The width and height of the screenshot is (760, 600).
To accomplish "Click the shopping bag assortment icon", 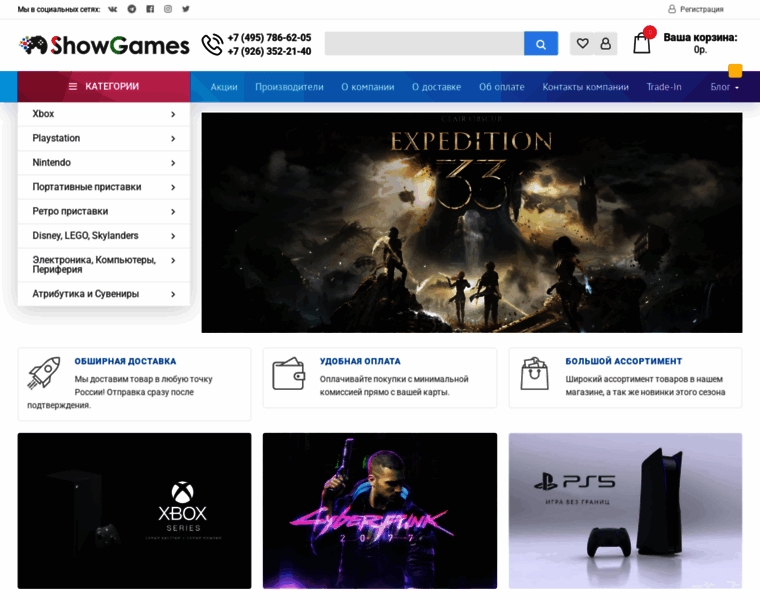I will point(535,373).
